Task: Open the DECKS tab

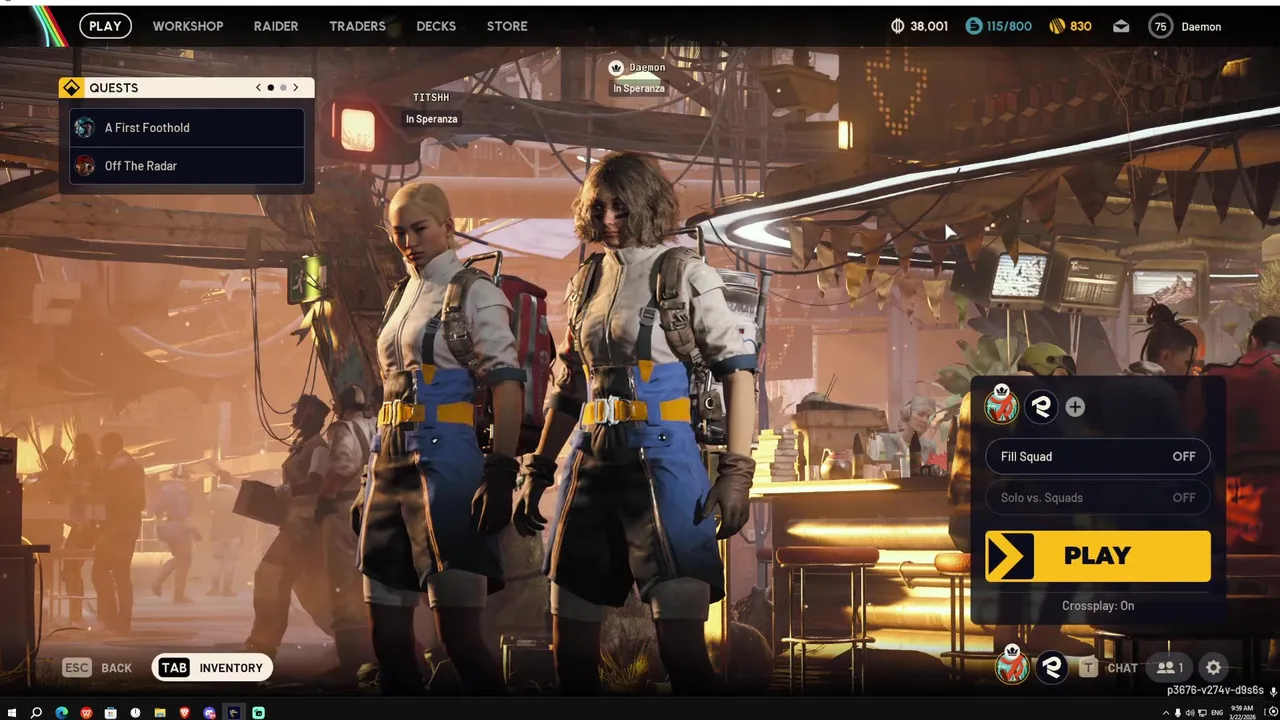Action: [436, 26]
